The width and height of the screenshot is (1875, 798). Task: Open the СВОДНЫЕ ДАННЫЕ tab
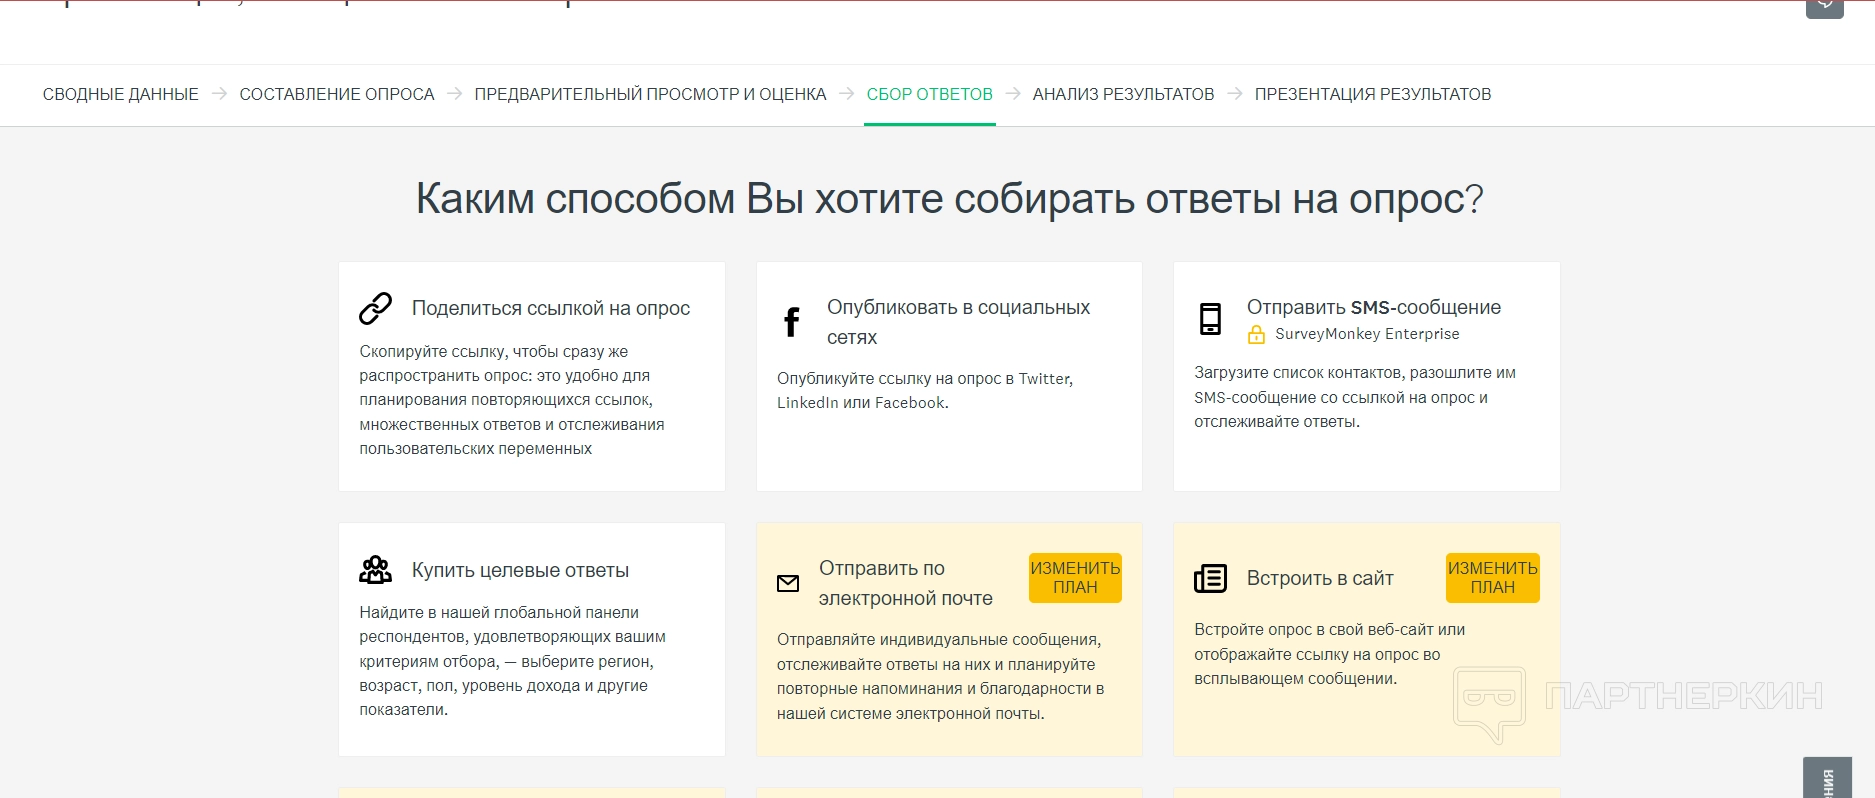pos(120,94)
